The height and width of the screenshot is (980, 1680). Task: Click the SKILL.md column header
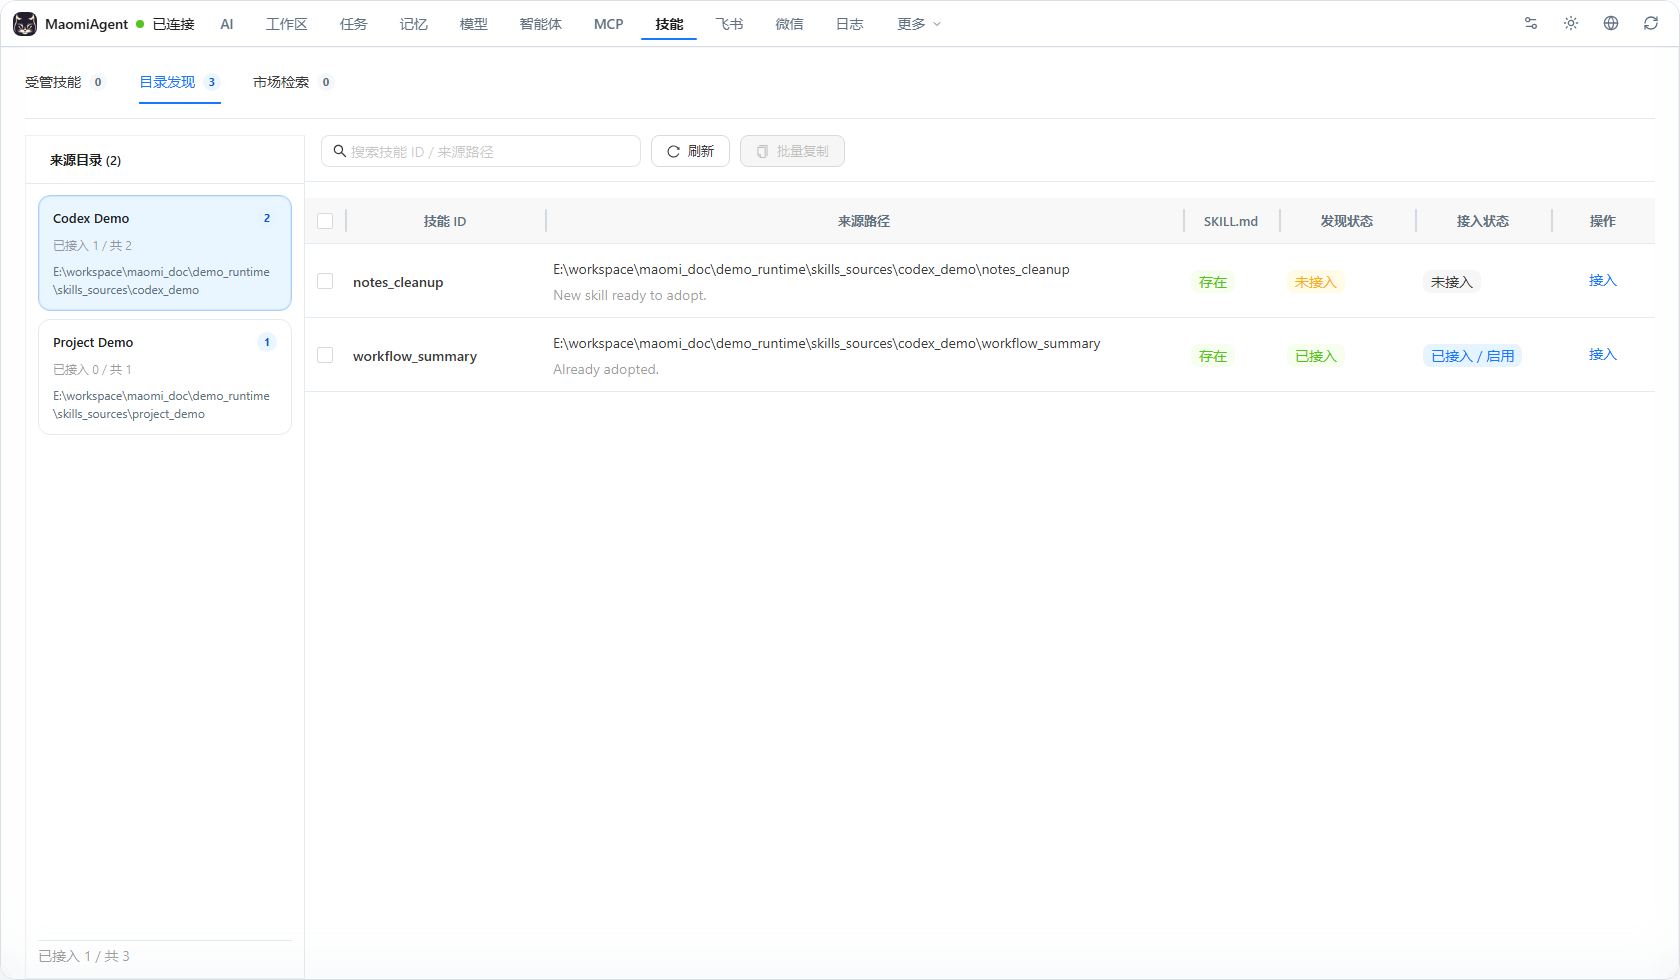[1231, 221]
